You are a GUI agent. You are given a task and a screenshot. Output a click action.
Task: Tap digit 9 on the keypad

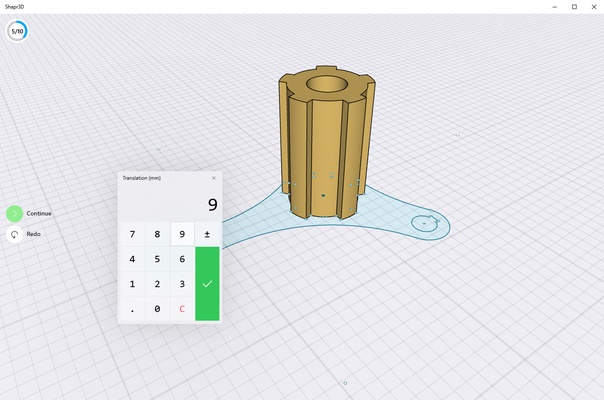pos(182,234)
